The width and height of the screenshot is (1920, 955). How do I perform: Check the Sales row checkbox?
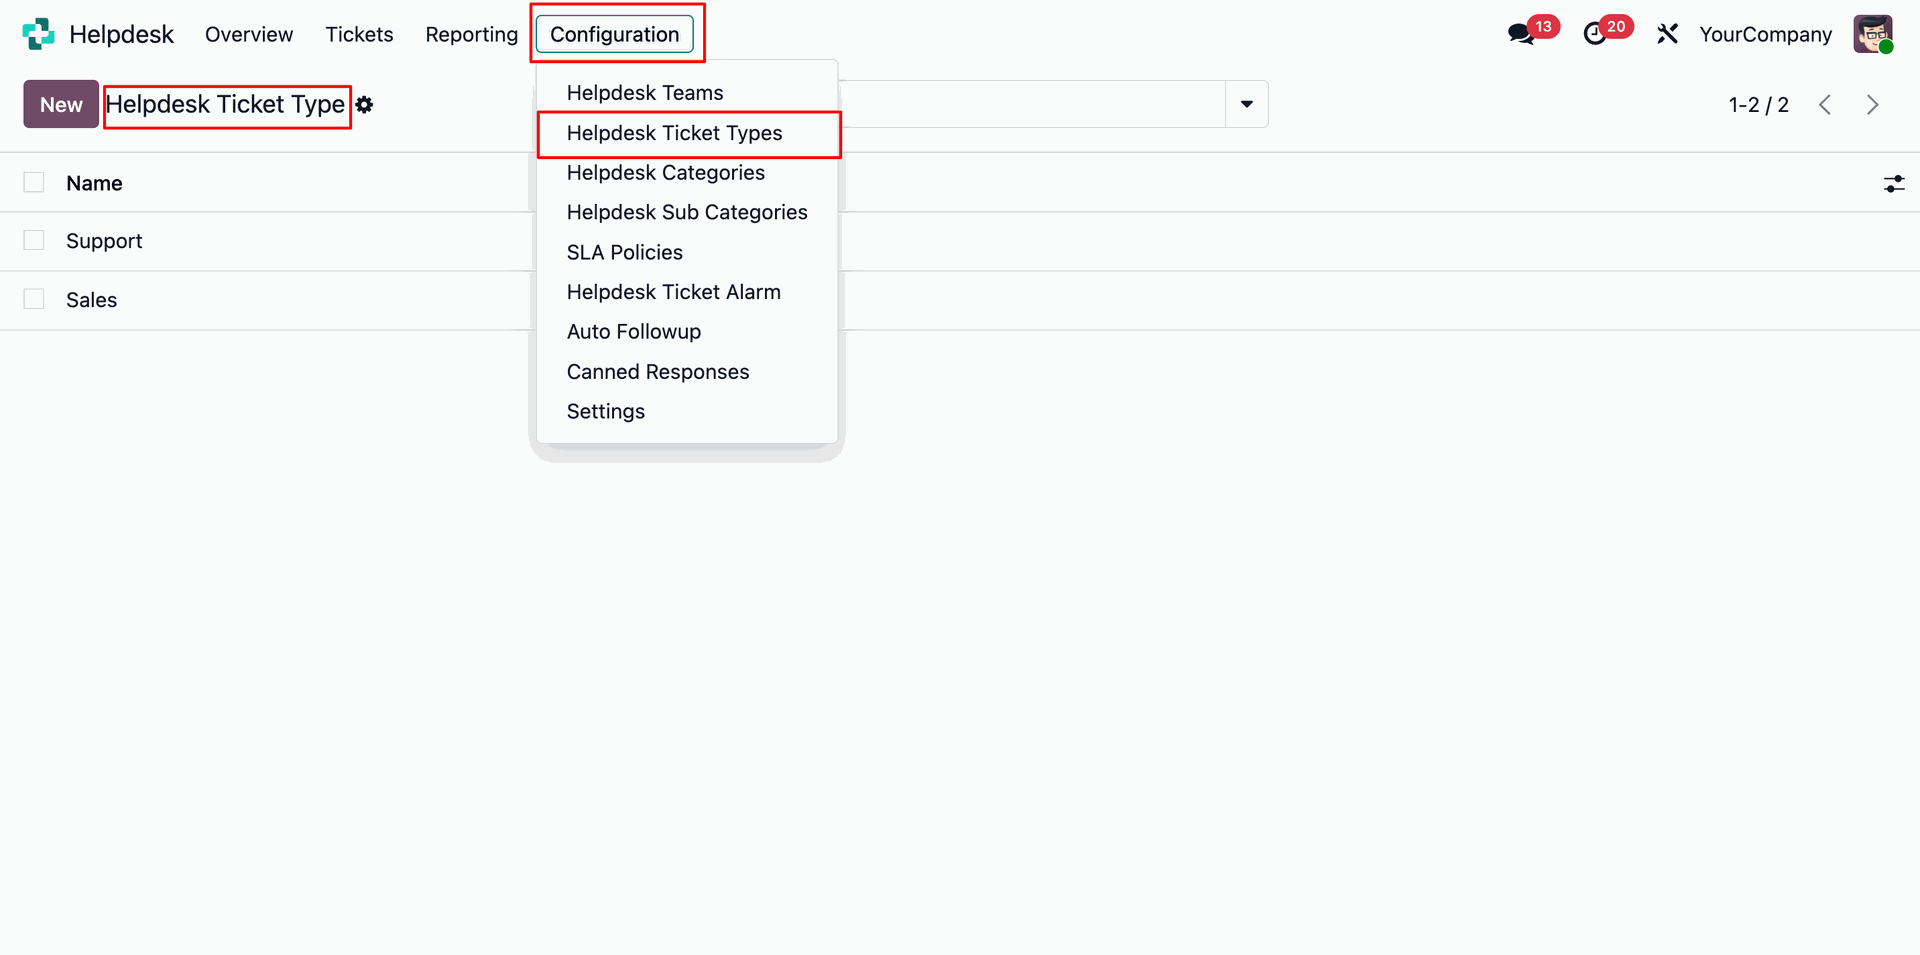pyautogui.click(x=34, y=299)
